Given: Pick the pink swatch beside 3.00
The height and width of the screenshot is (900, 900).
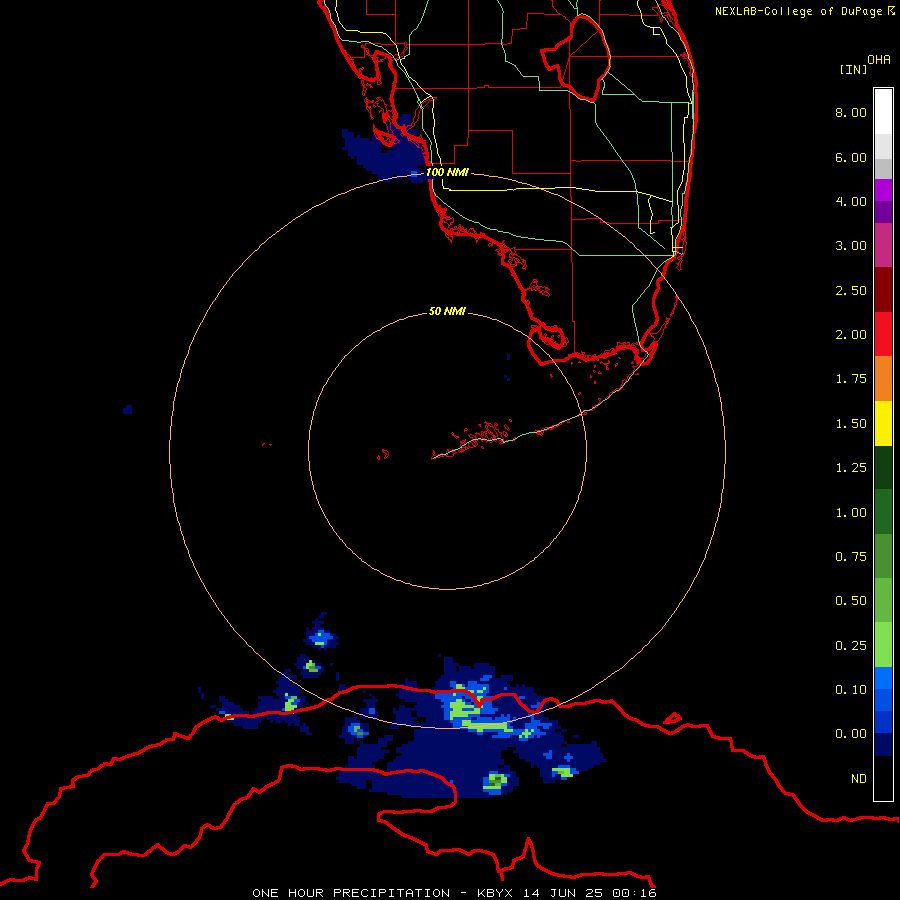Looking at the screenshot, I should pyautogui.click(x=883, y=246).
